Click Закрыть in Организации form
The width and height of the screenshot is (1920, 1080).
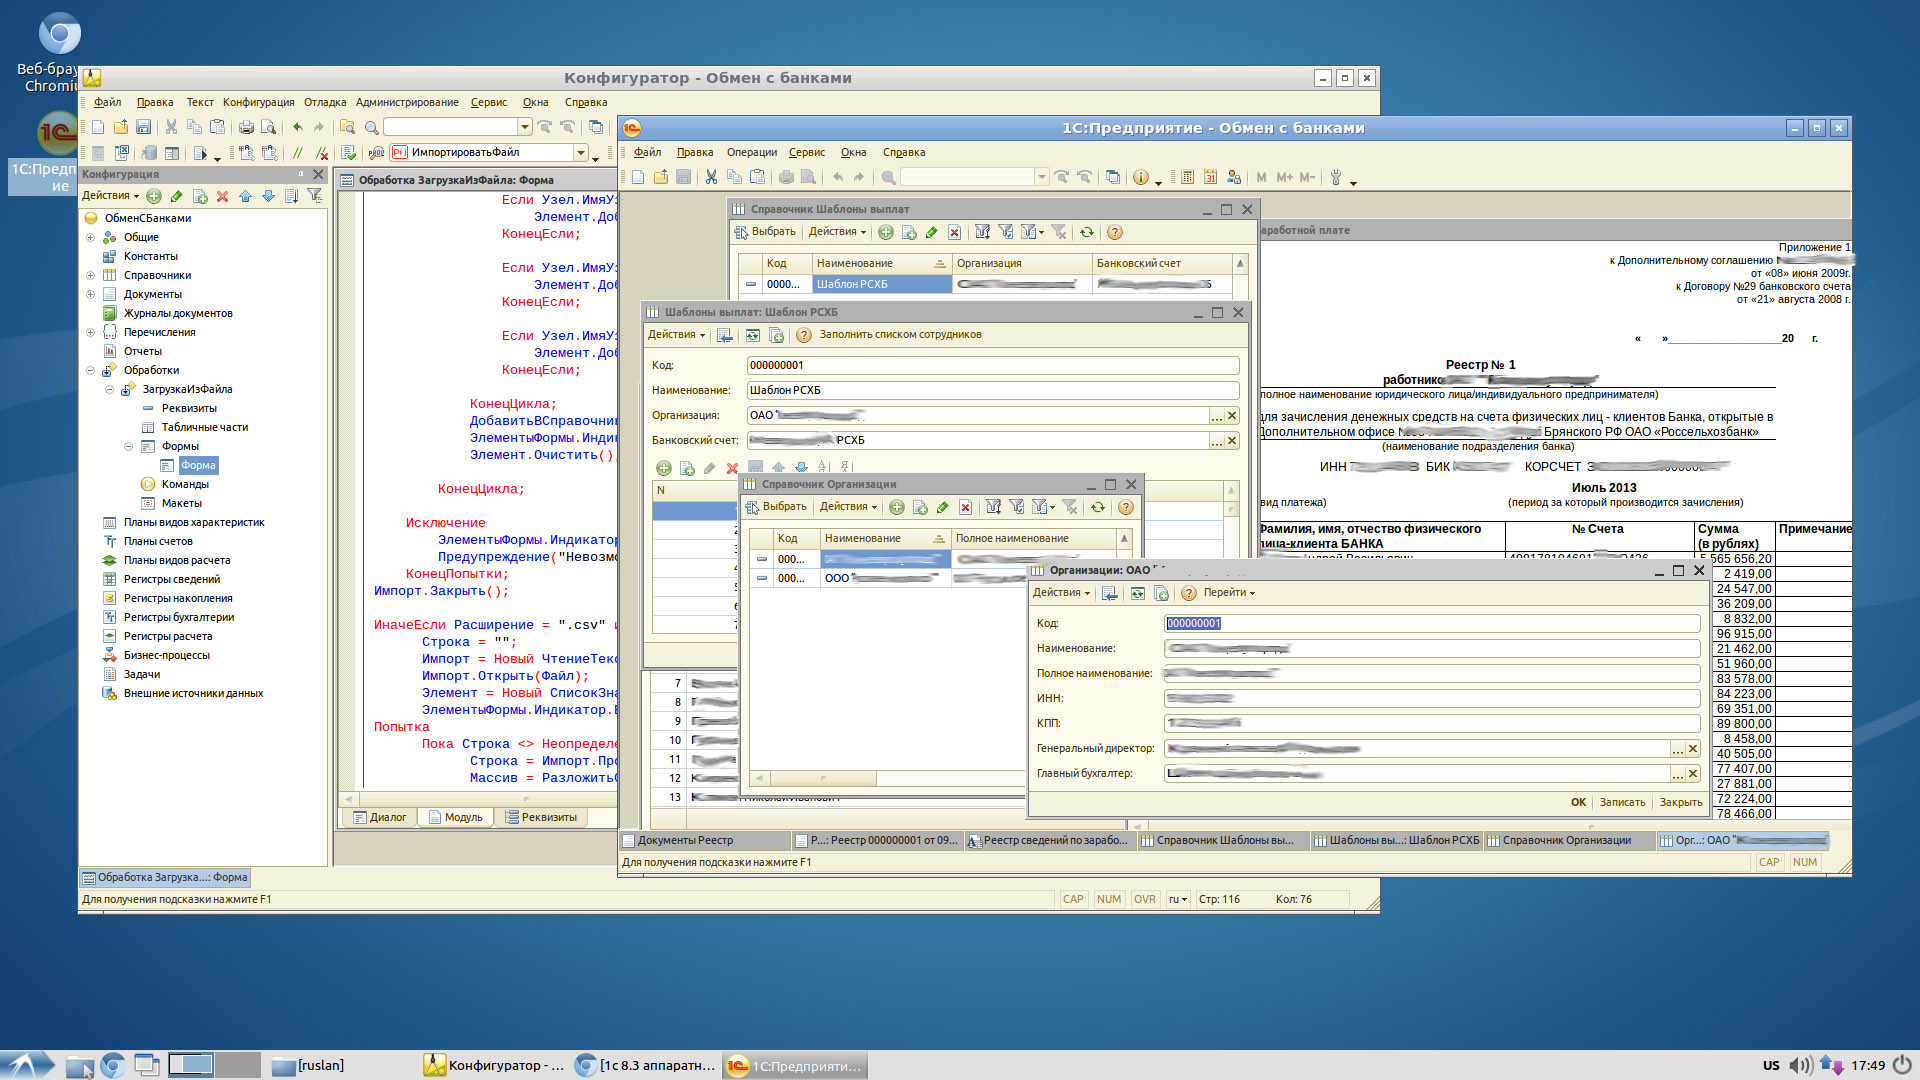1681,802
